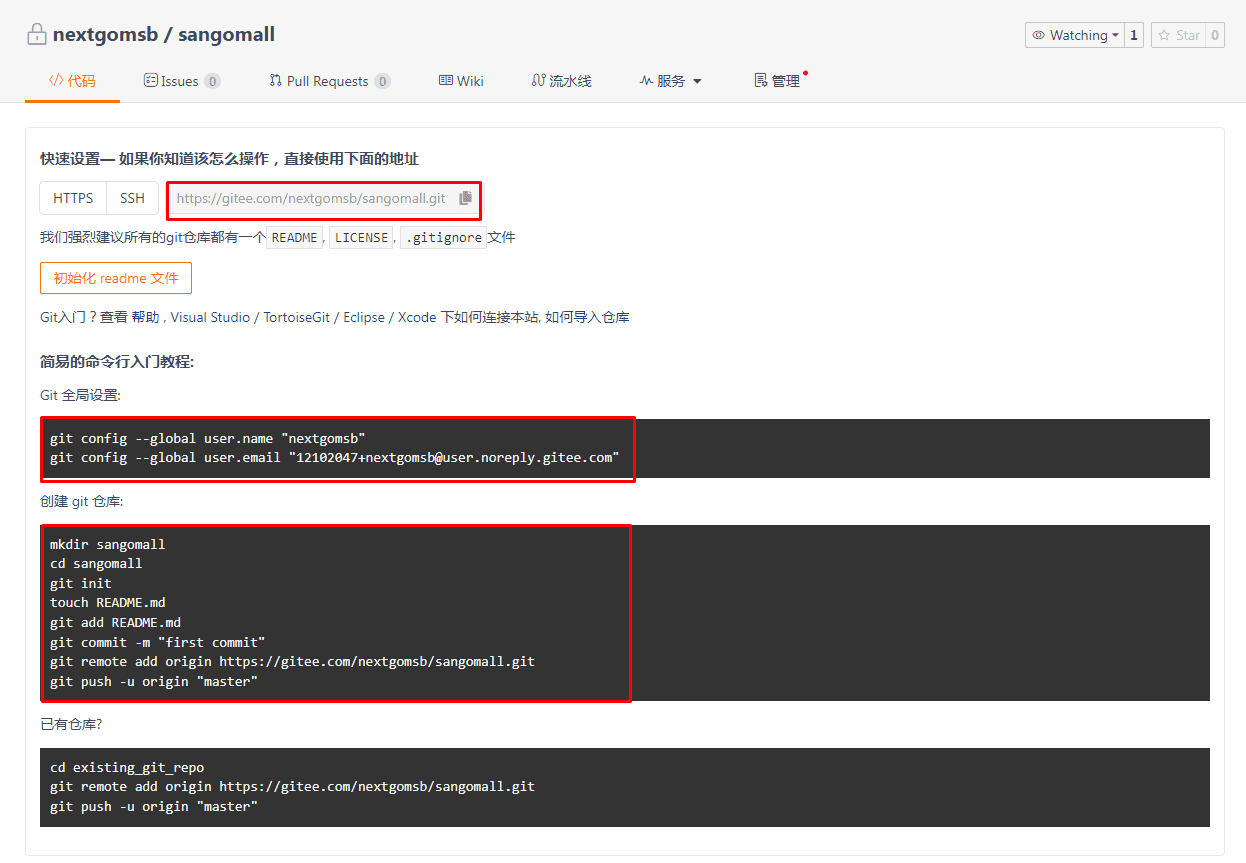Click the repository URL input field
This screenshot has height=863, width=1246.
tap(311, 199)
